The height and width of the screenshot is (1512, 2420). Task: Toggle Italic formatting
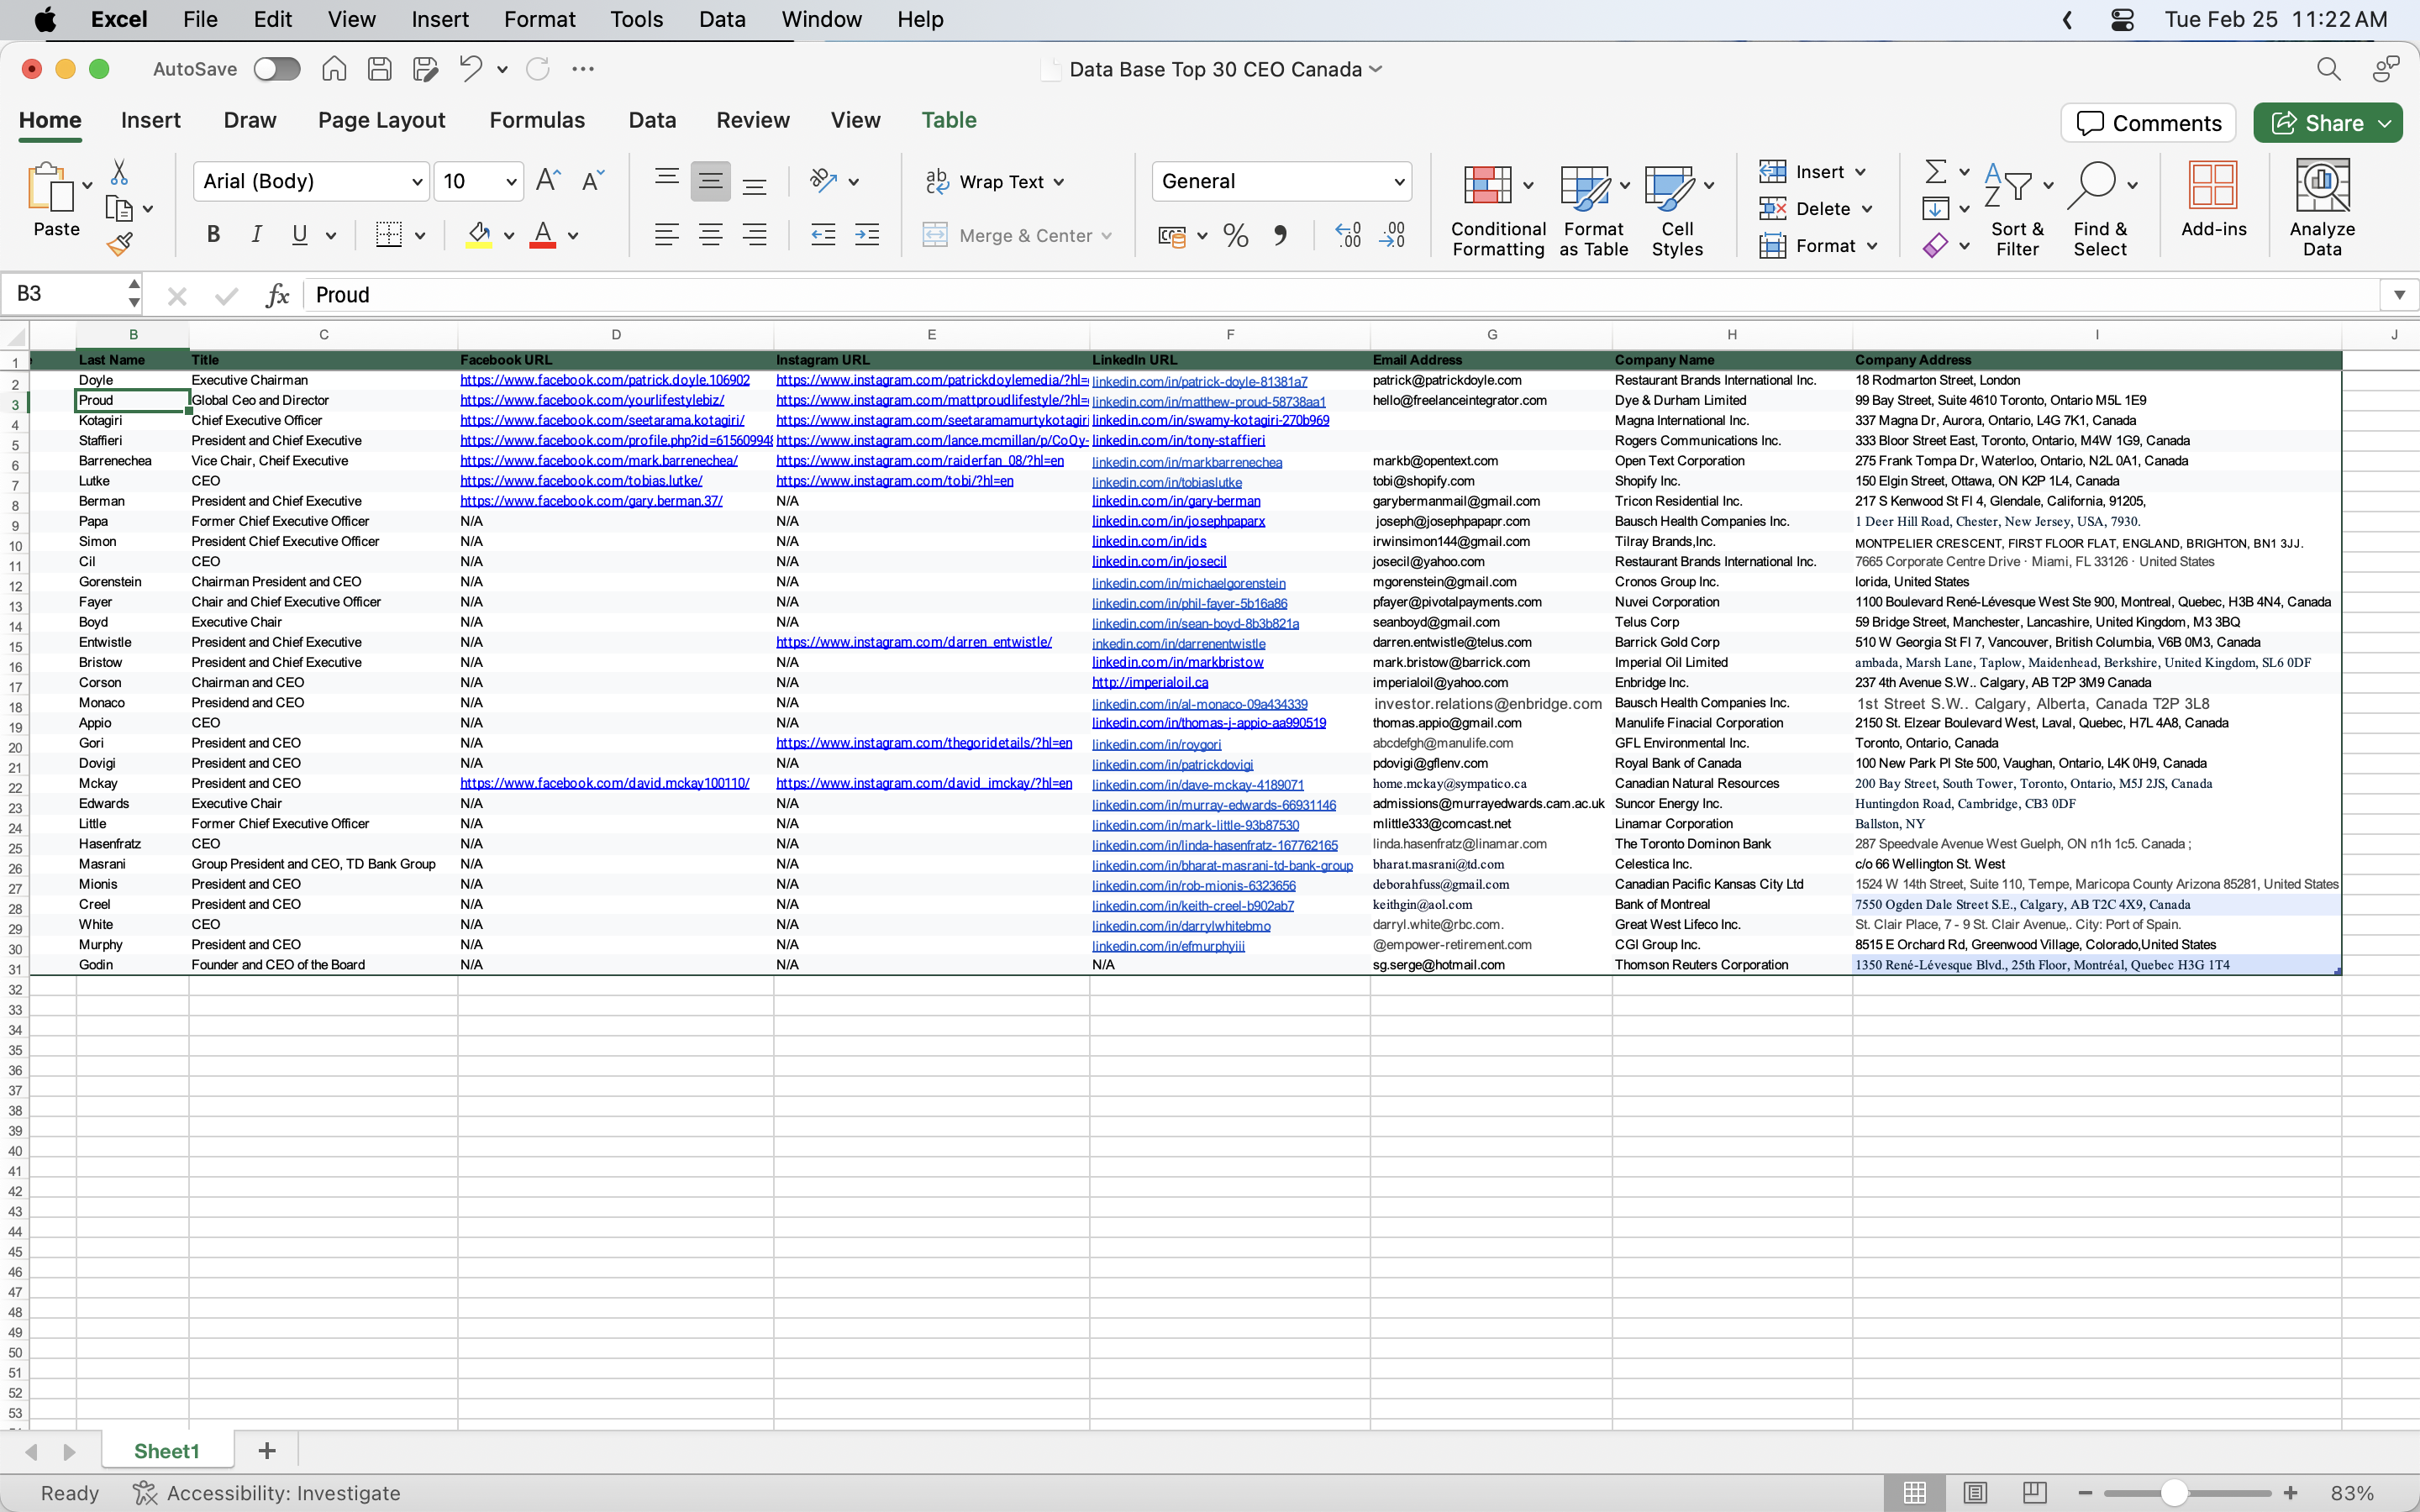tap(256, 234)
